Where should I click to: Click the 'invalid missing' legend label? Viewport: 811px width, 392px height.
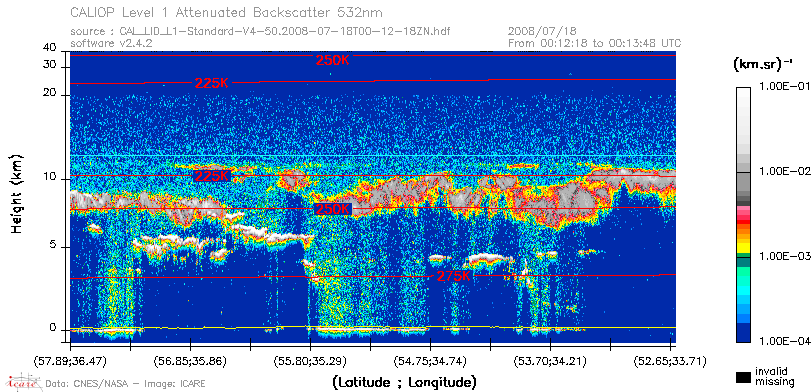pyautogui.click(x=774, y=377)
